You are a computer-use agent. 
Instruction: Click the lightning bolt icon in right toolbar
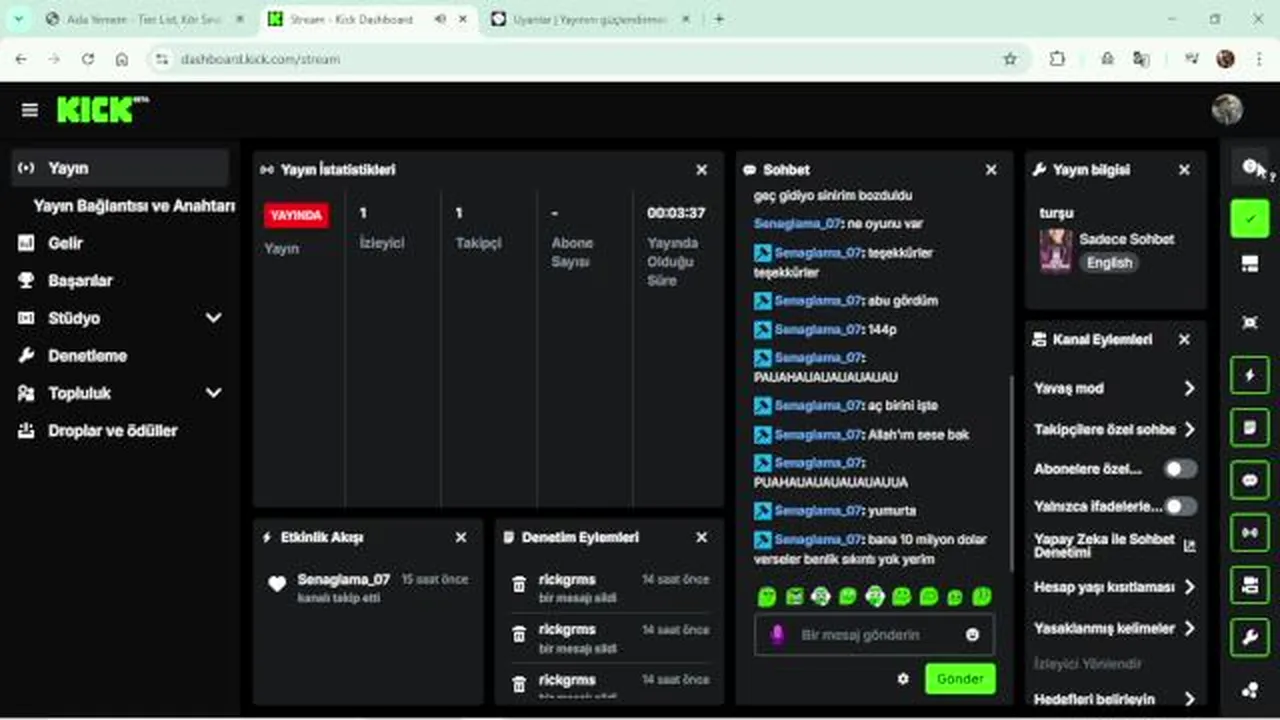point(1249,376)
